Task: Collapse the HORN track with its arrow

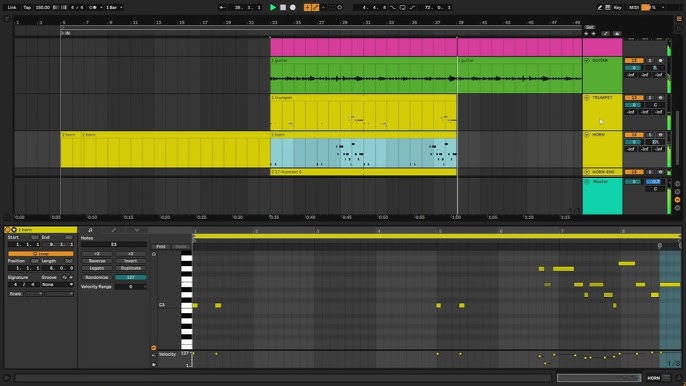Action: (587, 135)
